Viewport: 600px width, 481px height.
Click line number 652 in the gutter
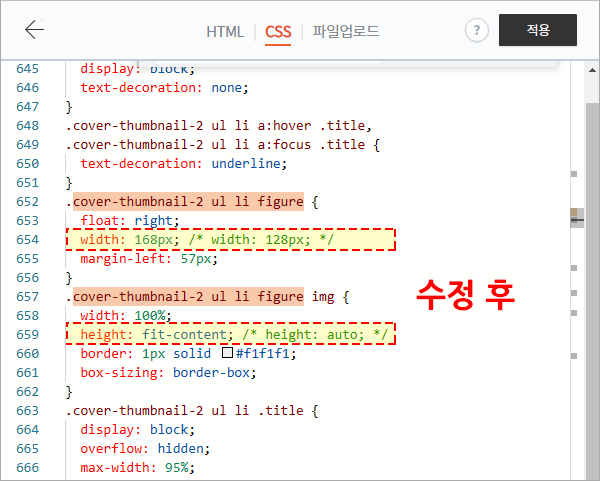(28, 202)
